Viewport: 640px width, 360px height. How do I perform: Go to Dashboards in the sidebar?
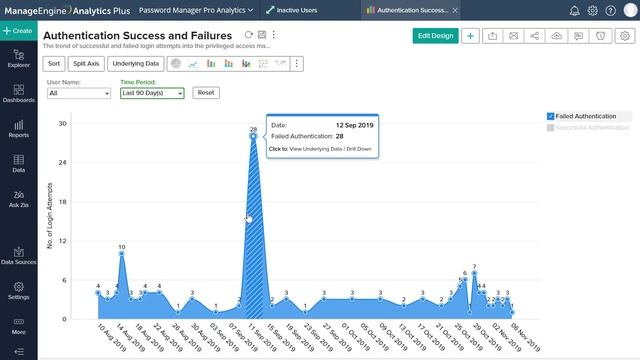tap(18, 93)
